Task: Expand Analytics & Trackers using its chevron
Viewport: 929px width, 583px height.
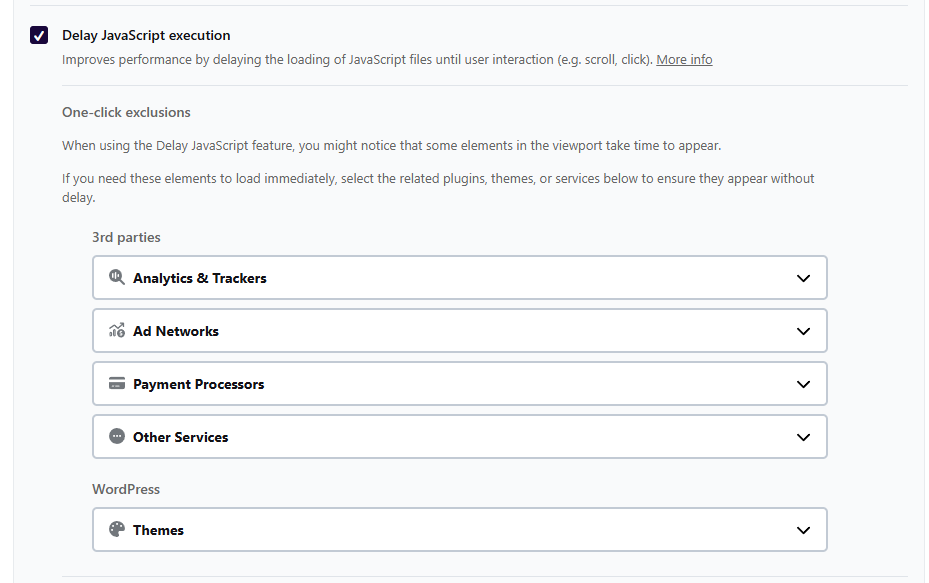Action: [x=803, y=278]
